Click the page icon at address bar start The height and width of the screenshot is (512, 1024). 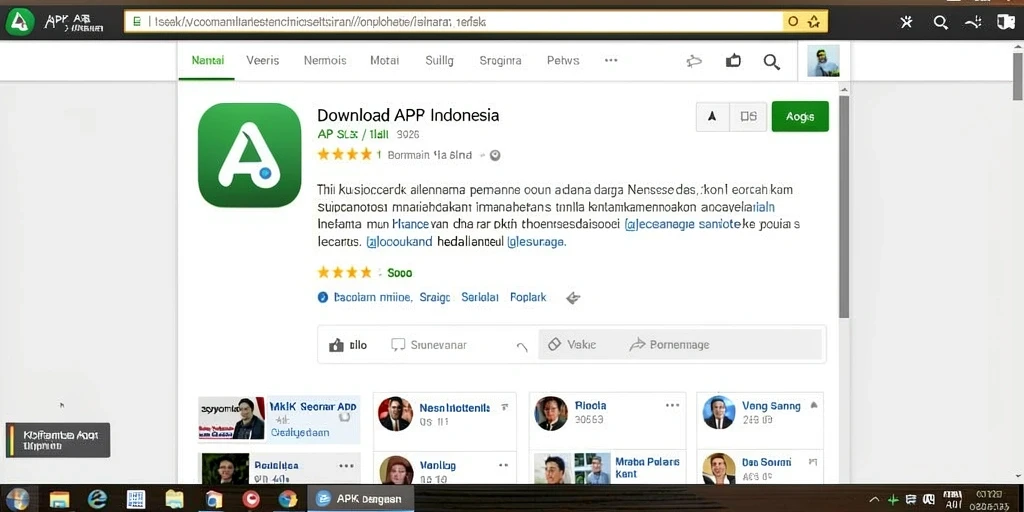point(137,22)
